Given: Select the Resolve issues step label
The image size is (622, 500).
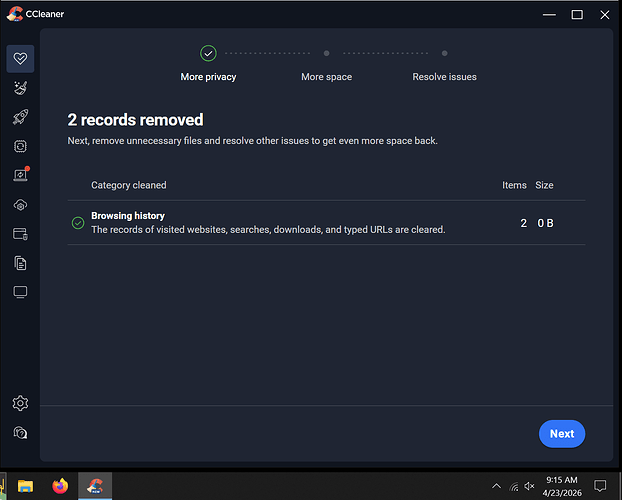Looking at the screenshot, I should (444, 77).
